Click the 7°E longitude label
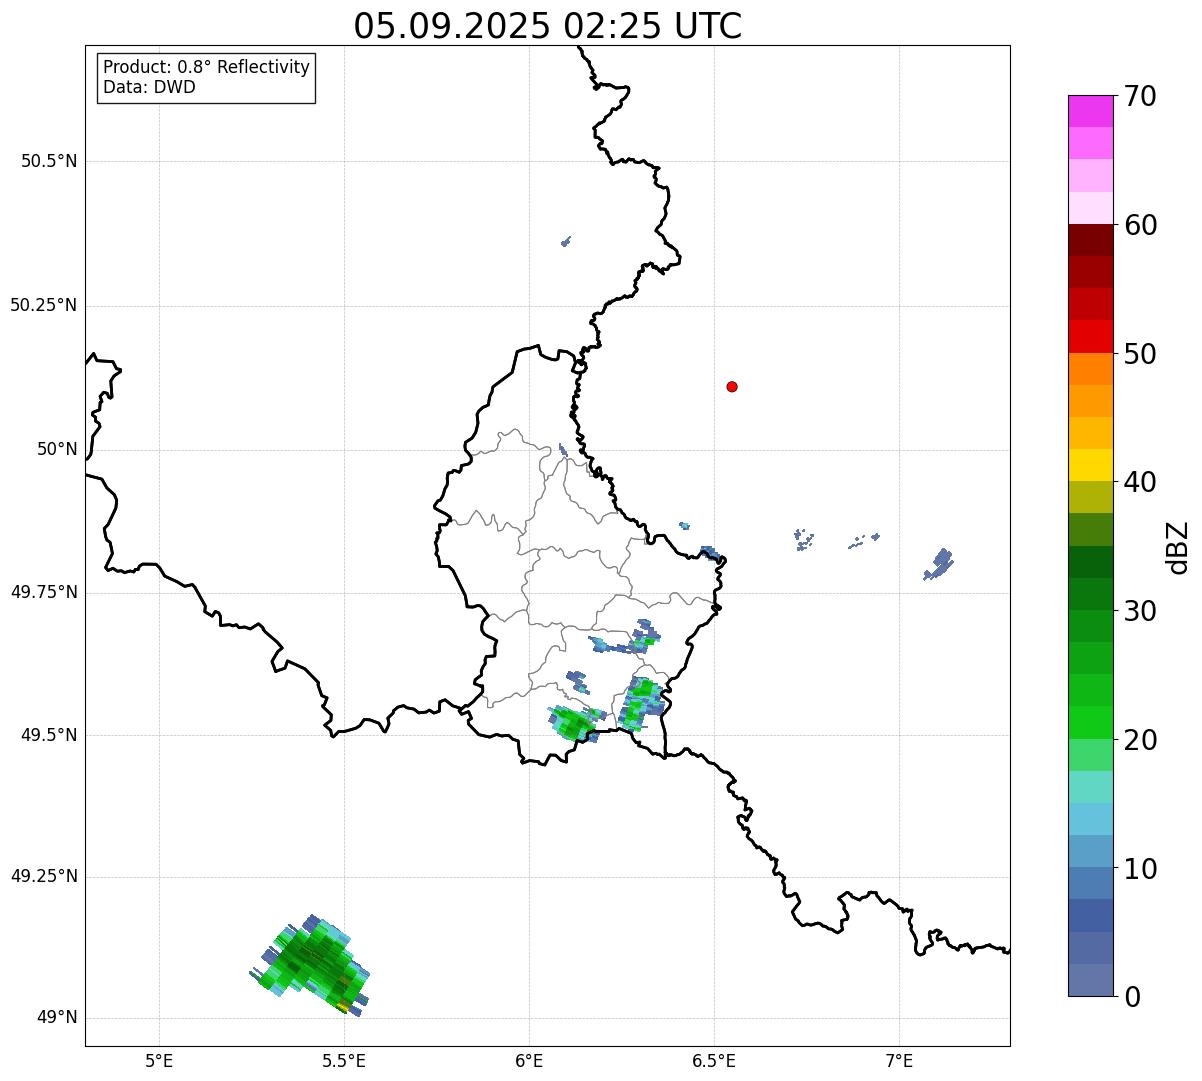 coord(899,1060)
